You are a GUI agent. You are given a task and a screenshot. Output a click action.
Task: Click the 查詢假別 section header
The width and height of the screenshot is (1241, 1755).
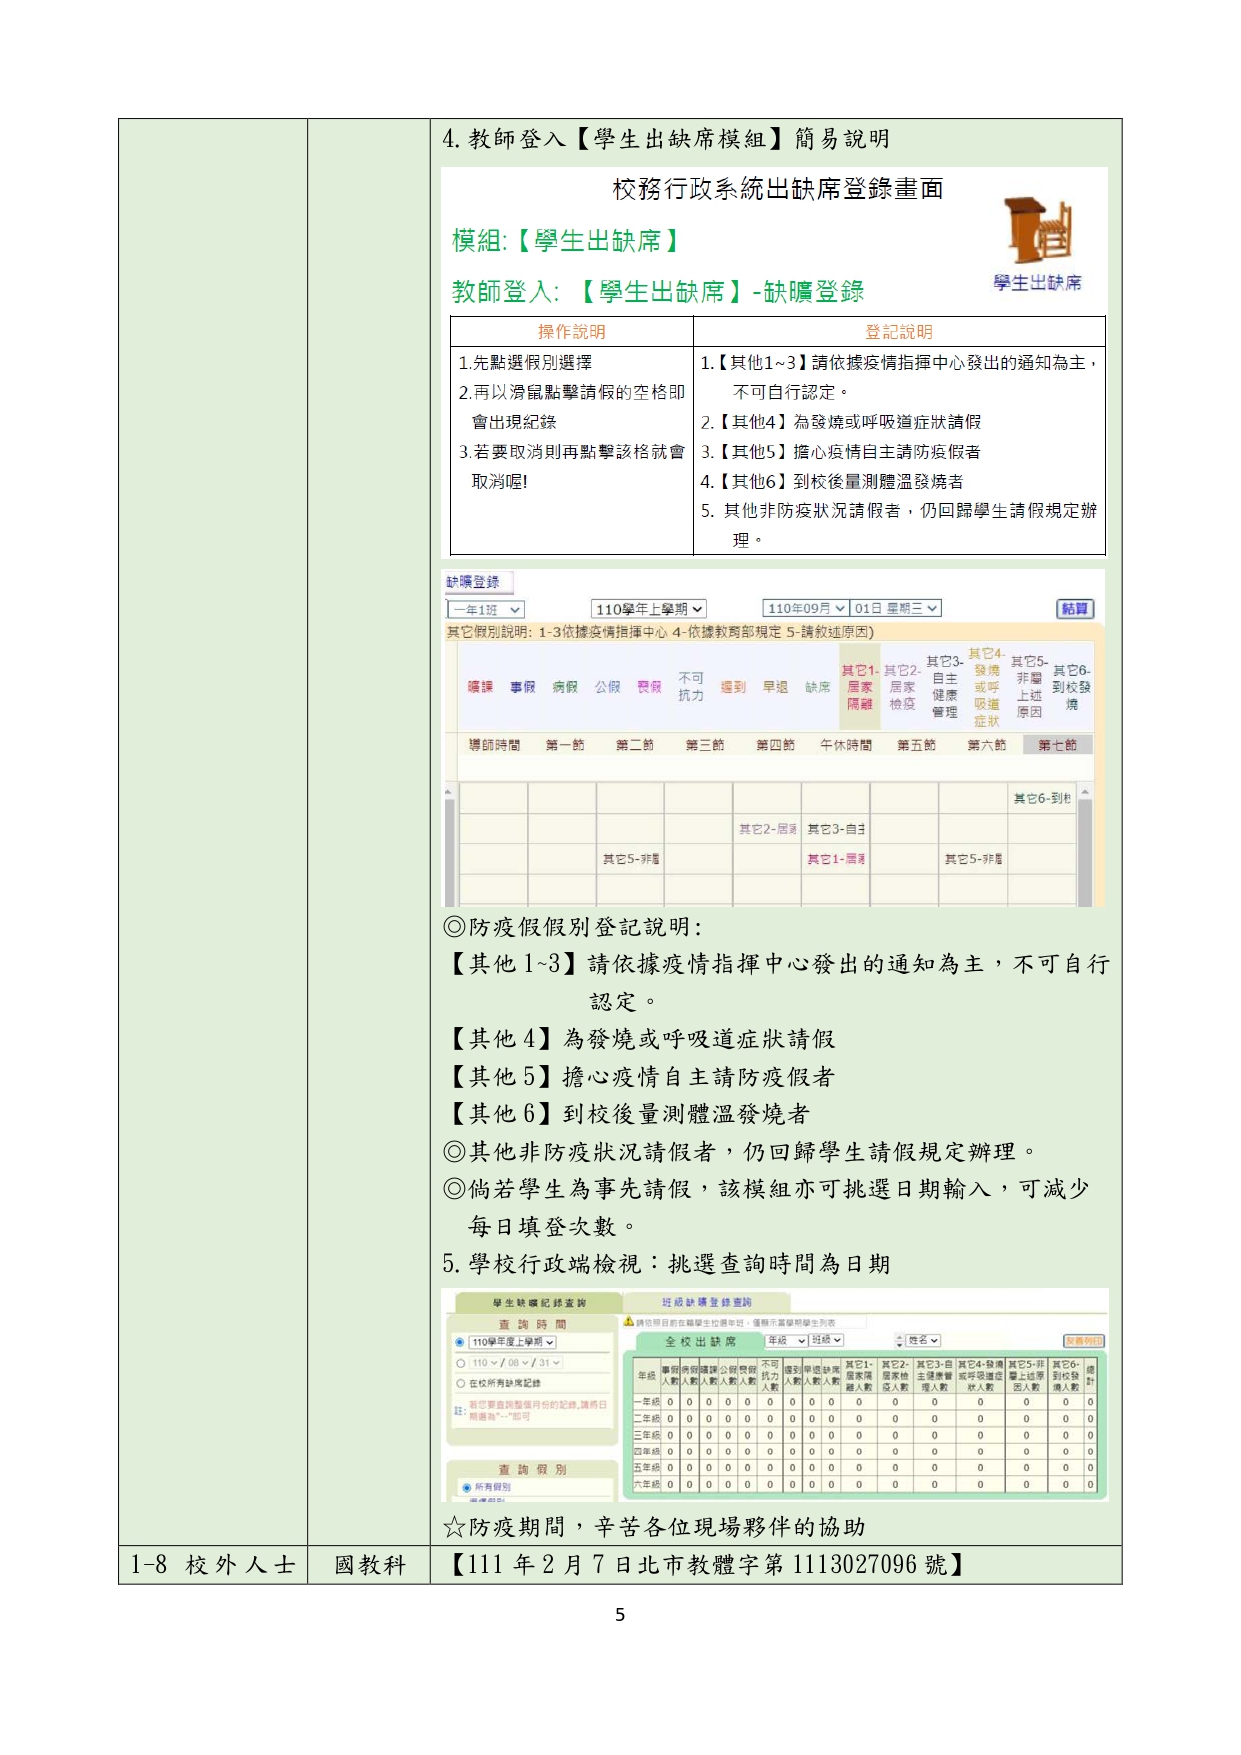tap(533, 1469)
